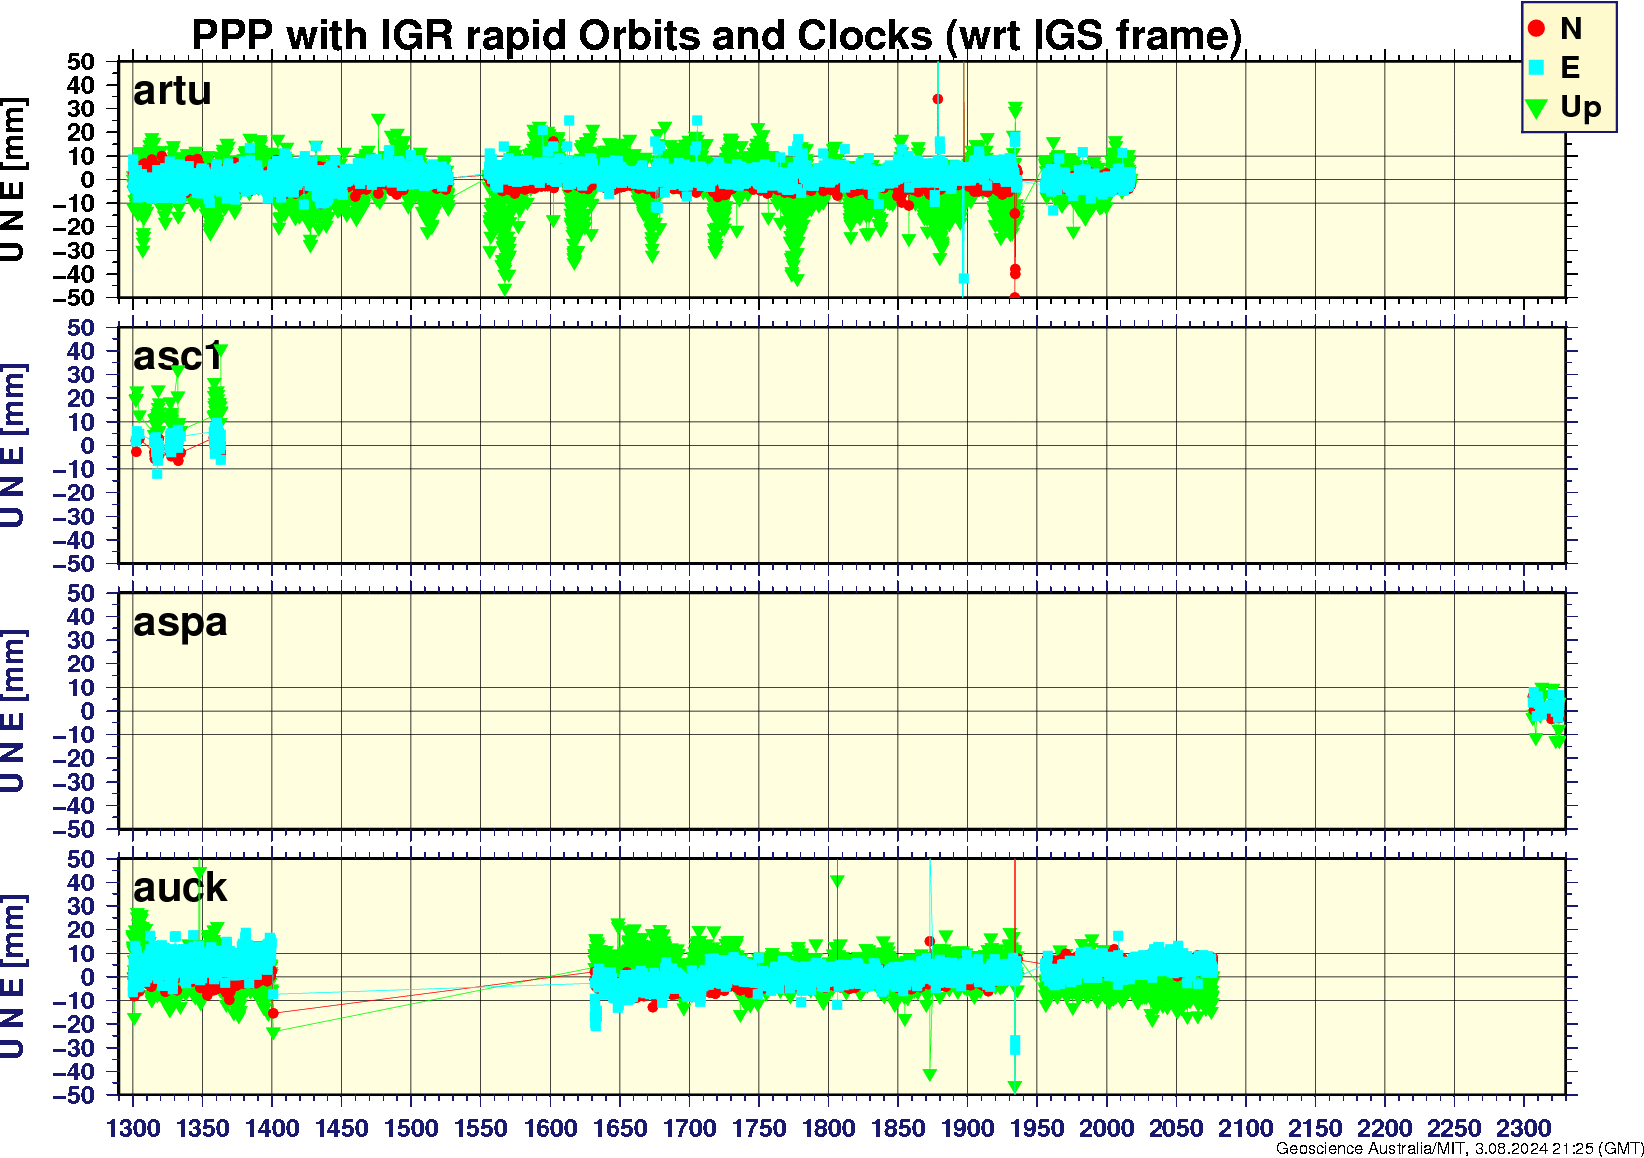Click x-axis tick label 1550
The width and height of the screenshot is (1644, 1158).
point(481,1128)
